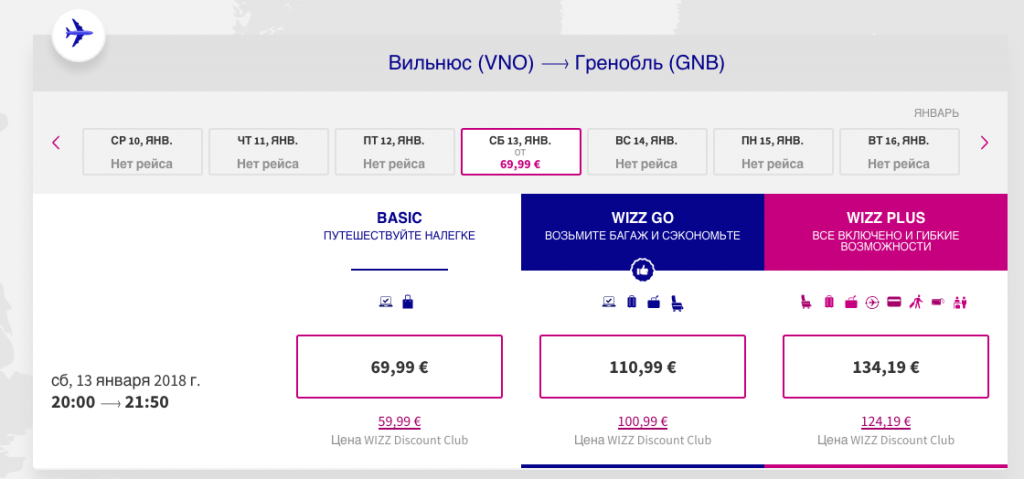Show later dates with the right arrow
Viewport: 1024px width, 479px height.
(x=984, y=142)
